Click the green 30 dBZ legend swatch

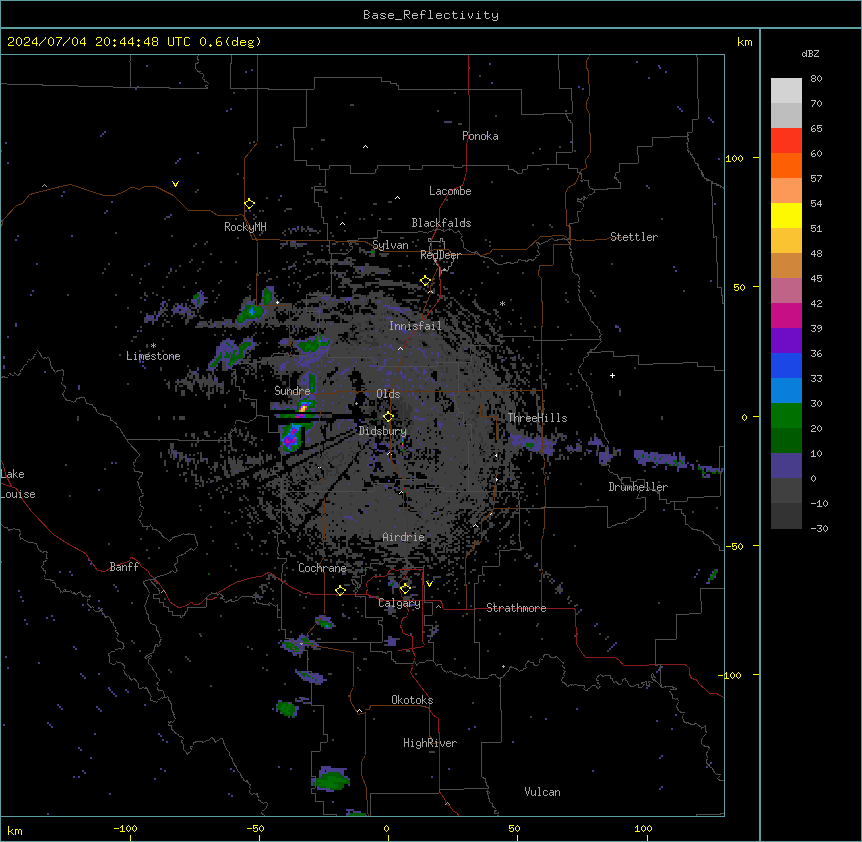coord(786,416)
